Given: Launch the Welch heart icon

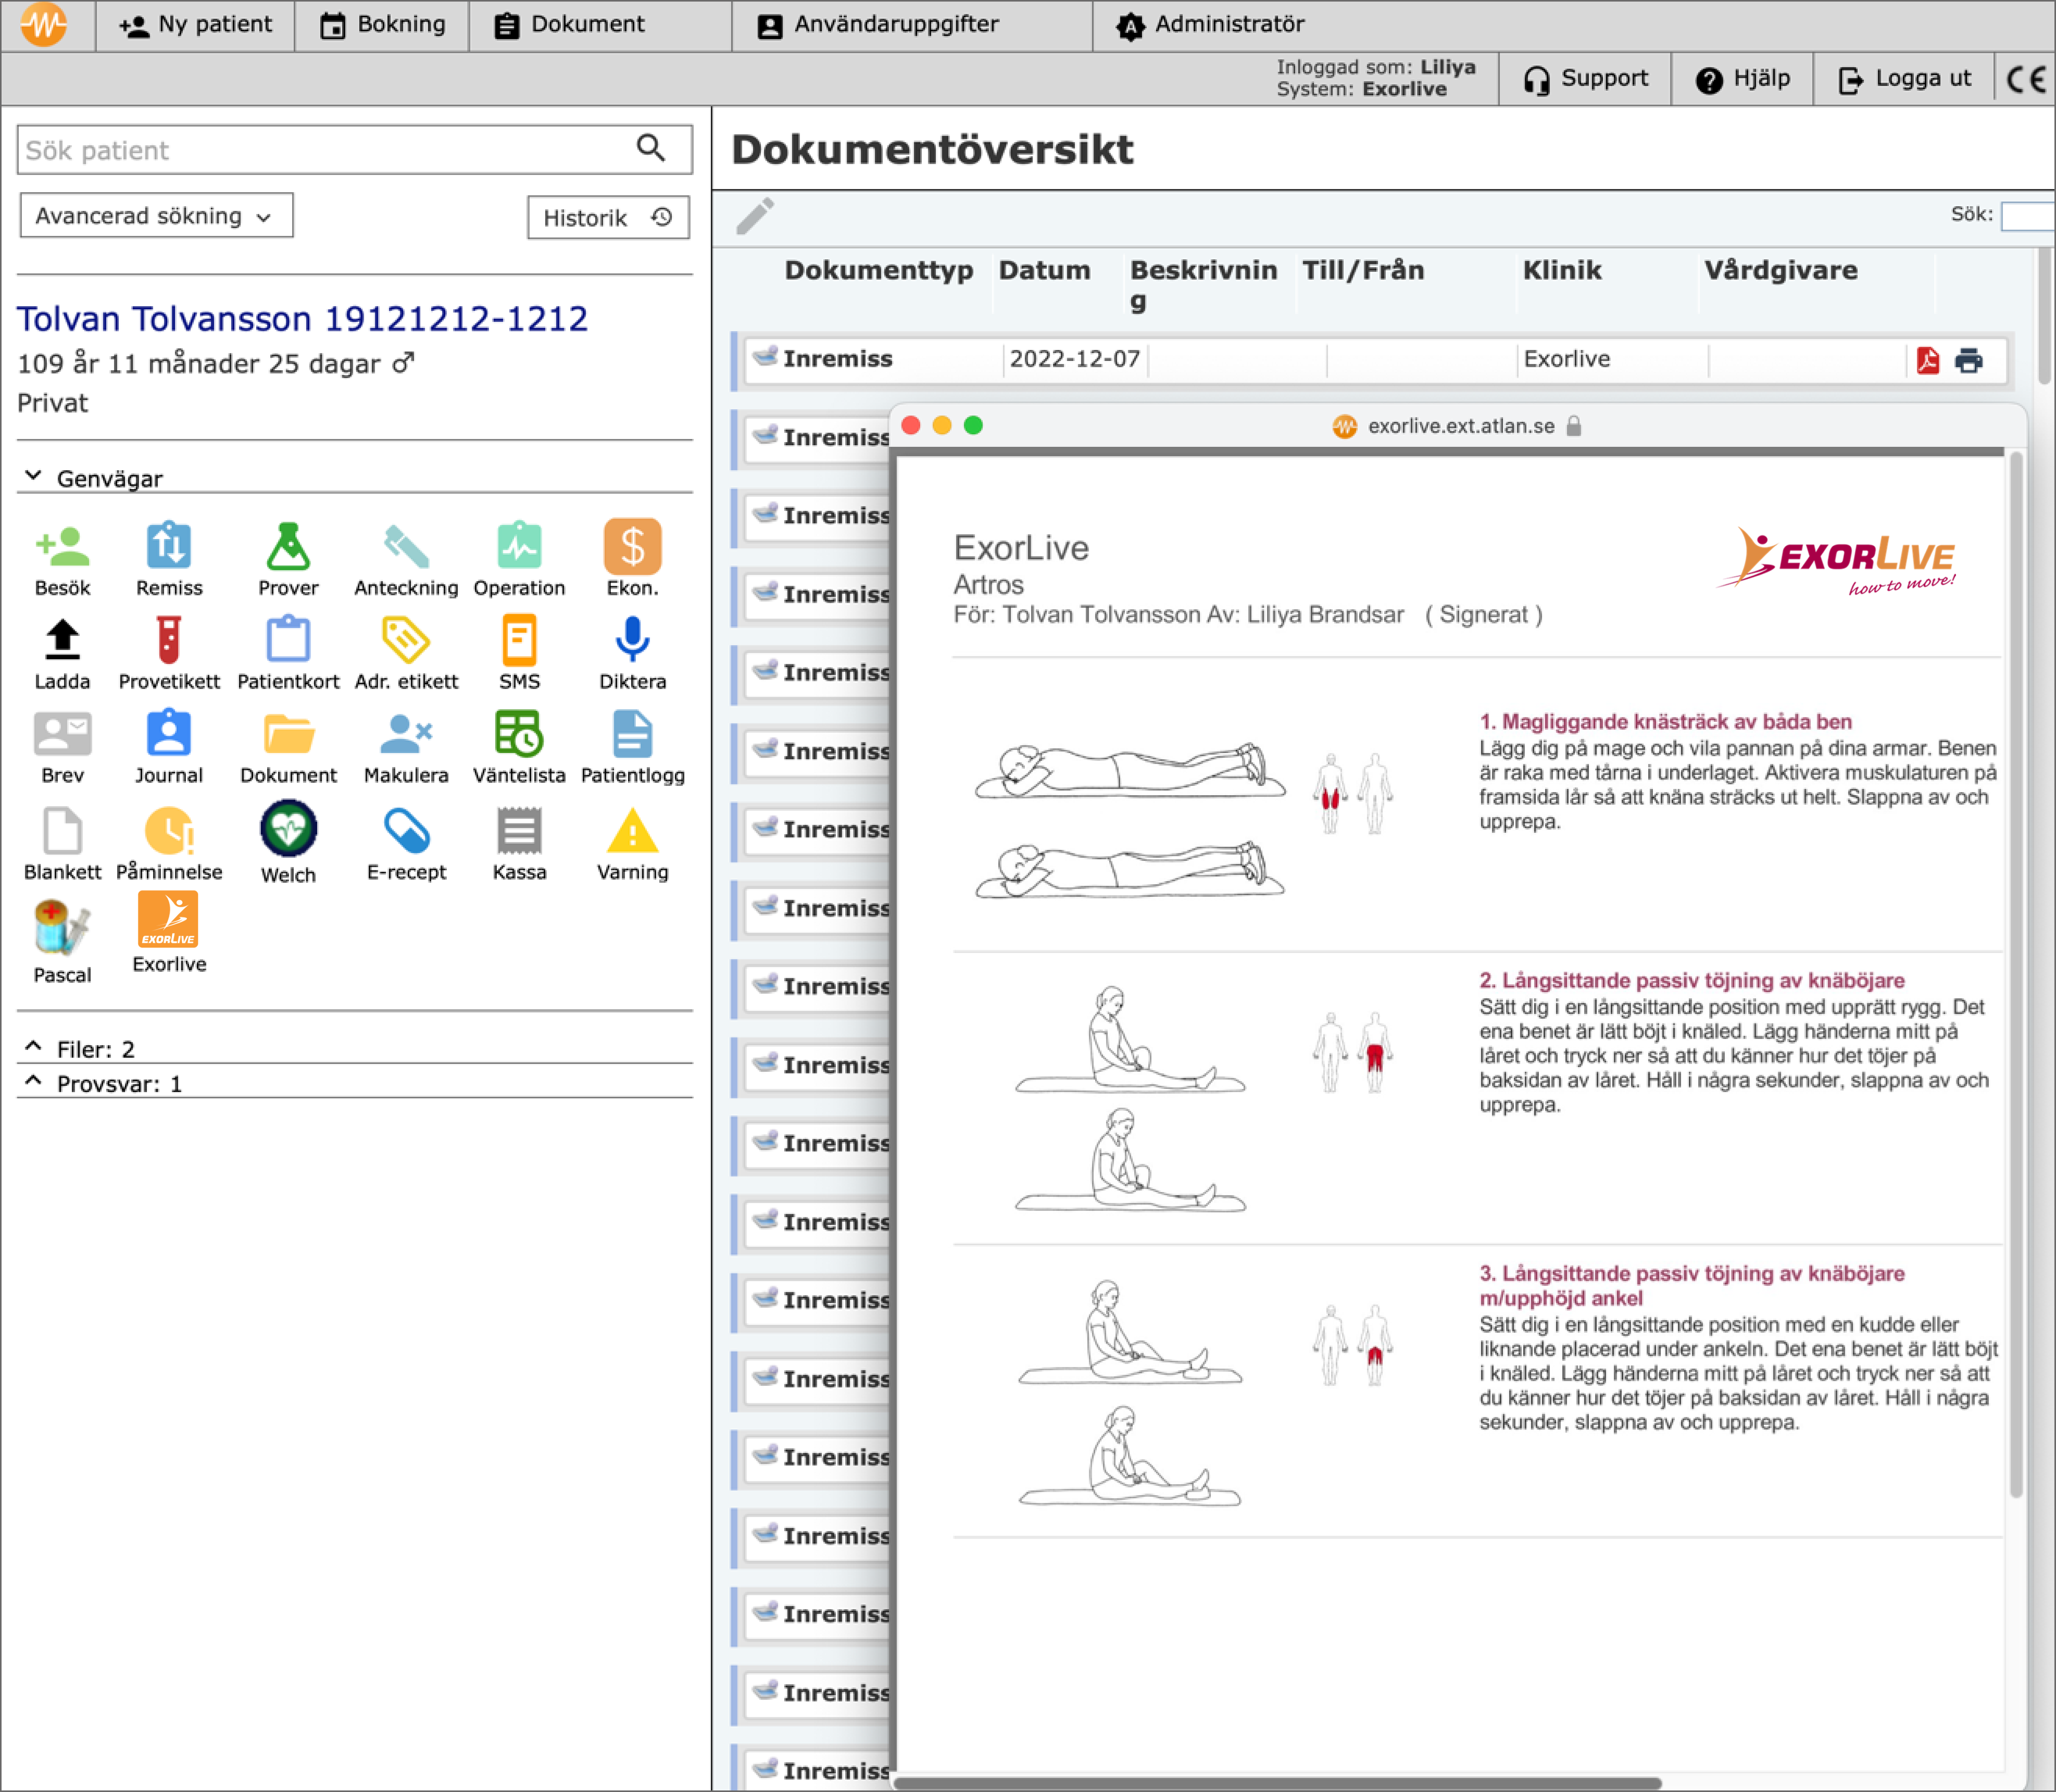Looking at the screenshot, I should pos(288,829).
